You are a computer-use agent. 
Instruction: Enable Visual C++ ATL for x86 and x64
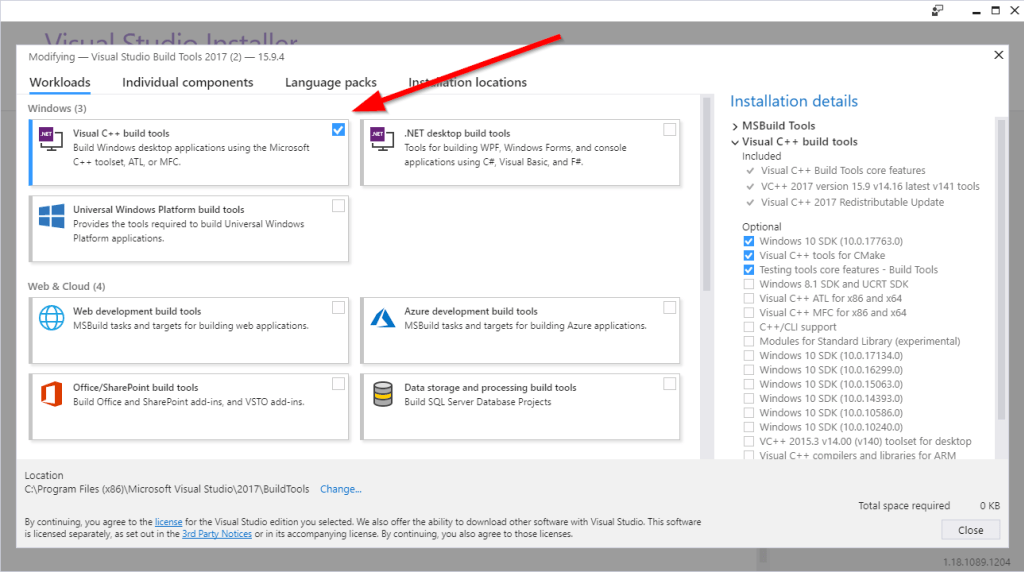[x=748, y=298]
